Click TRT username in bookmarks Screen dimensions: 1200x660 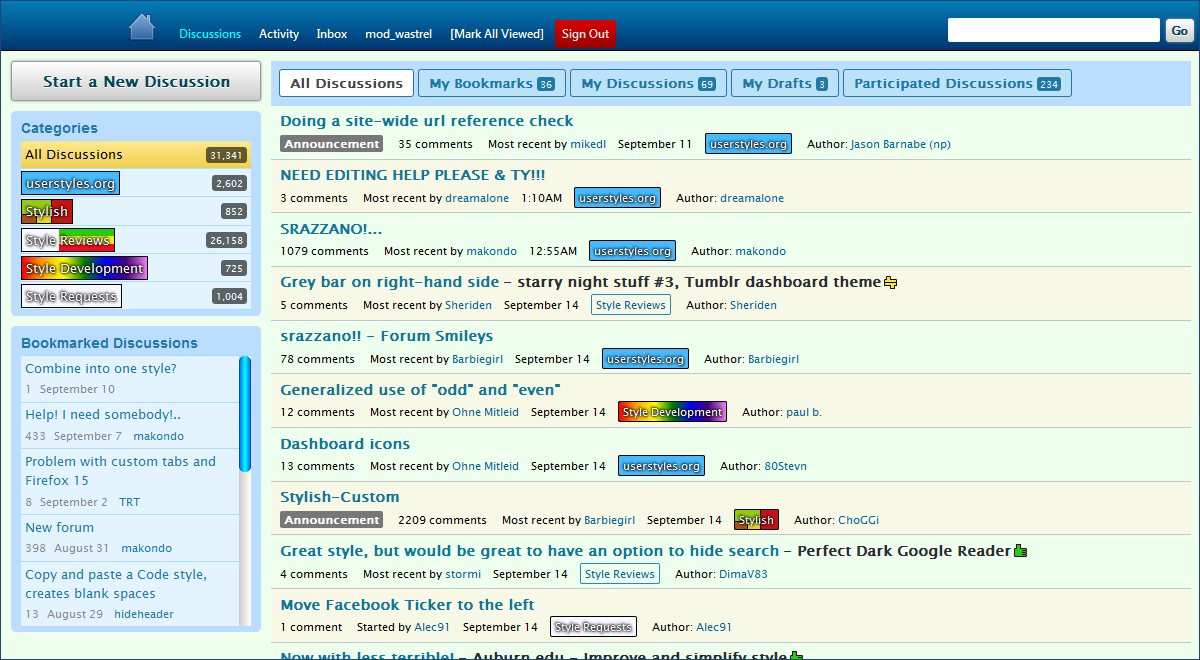click(x=130, y=502)
